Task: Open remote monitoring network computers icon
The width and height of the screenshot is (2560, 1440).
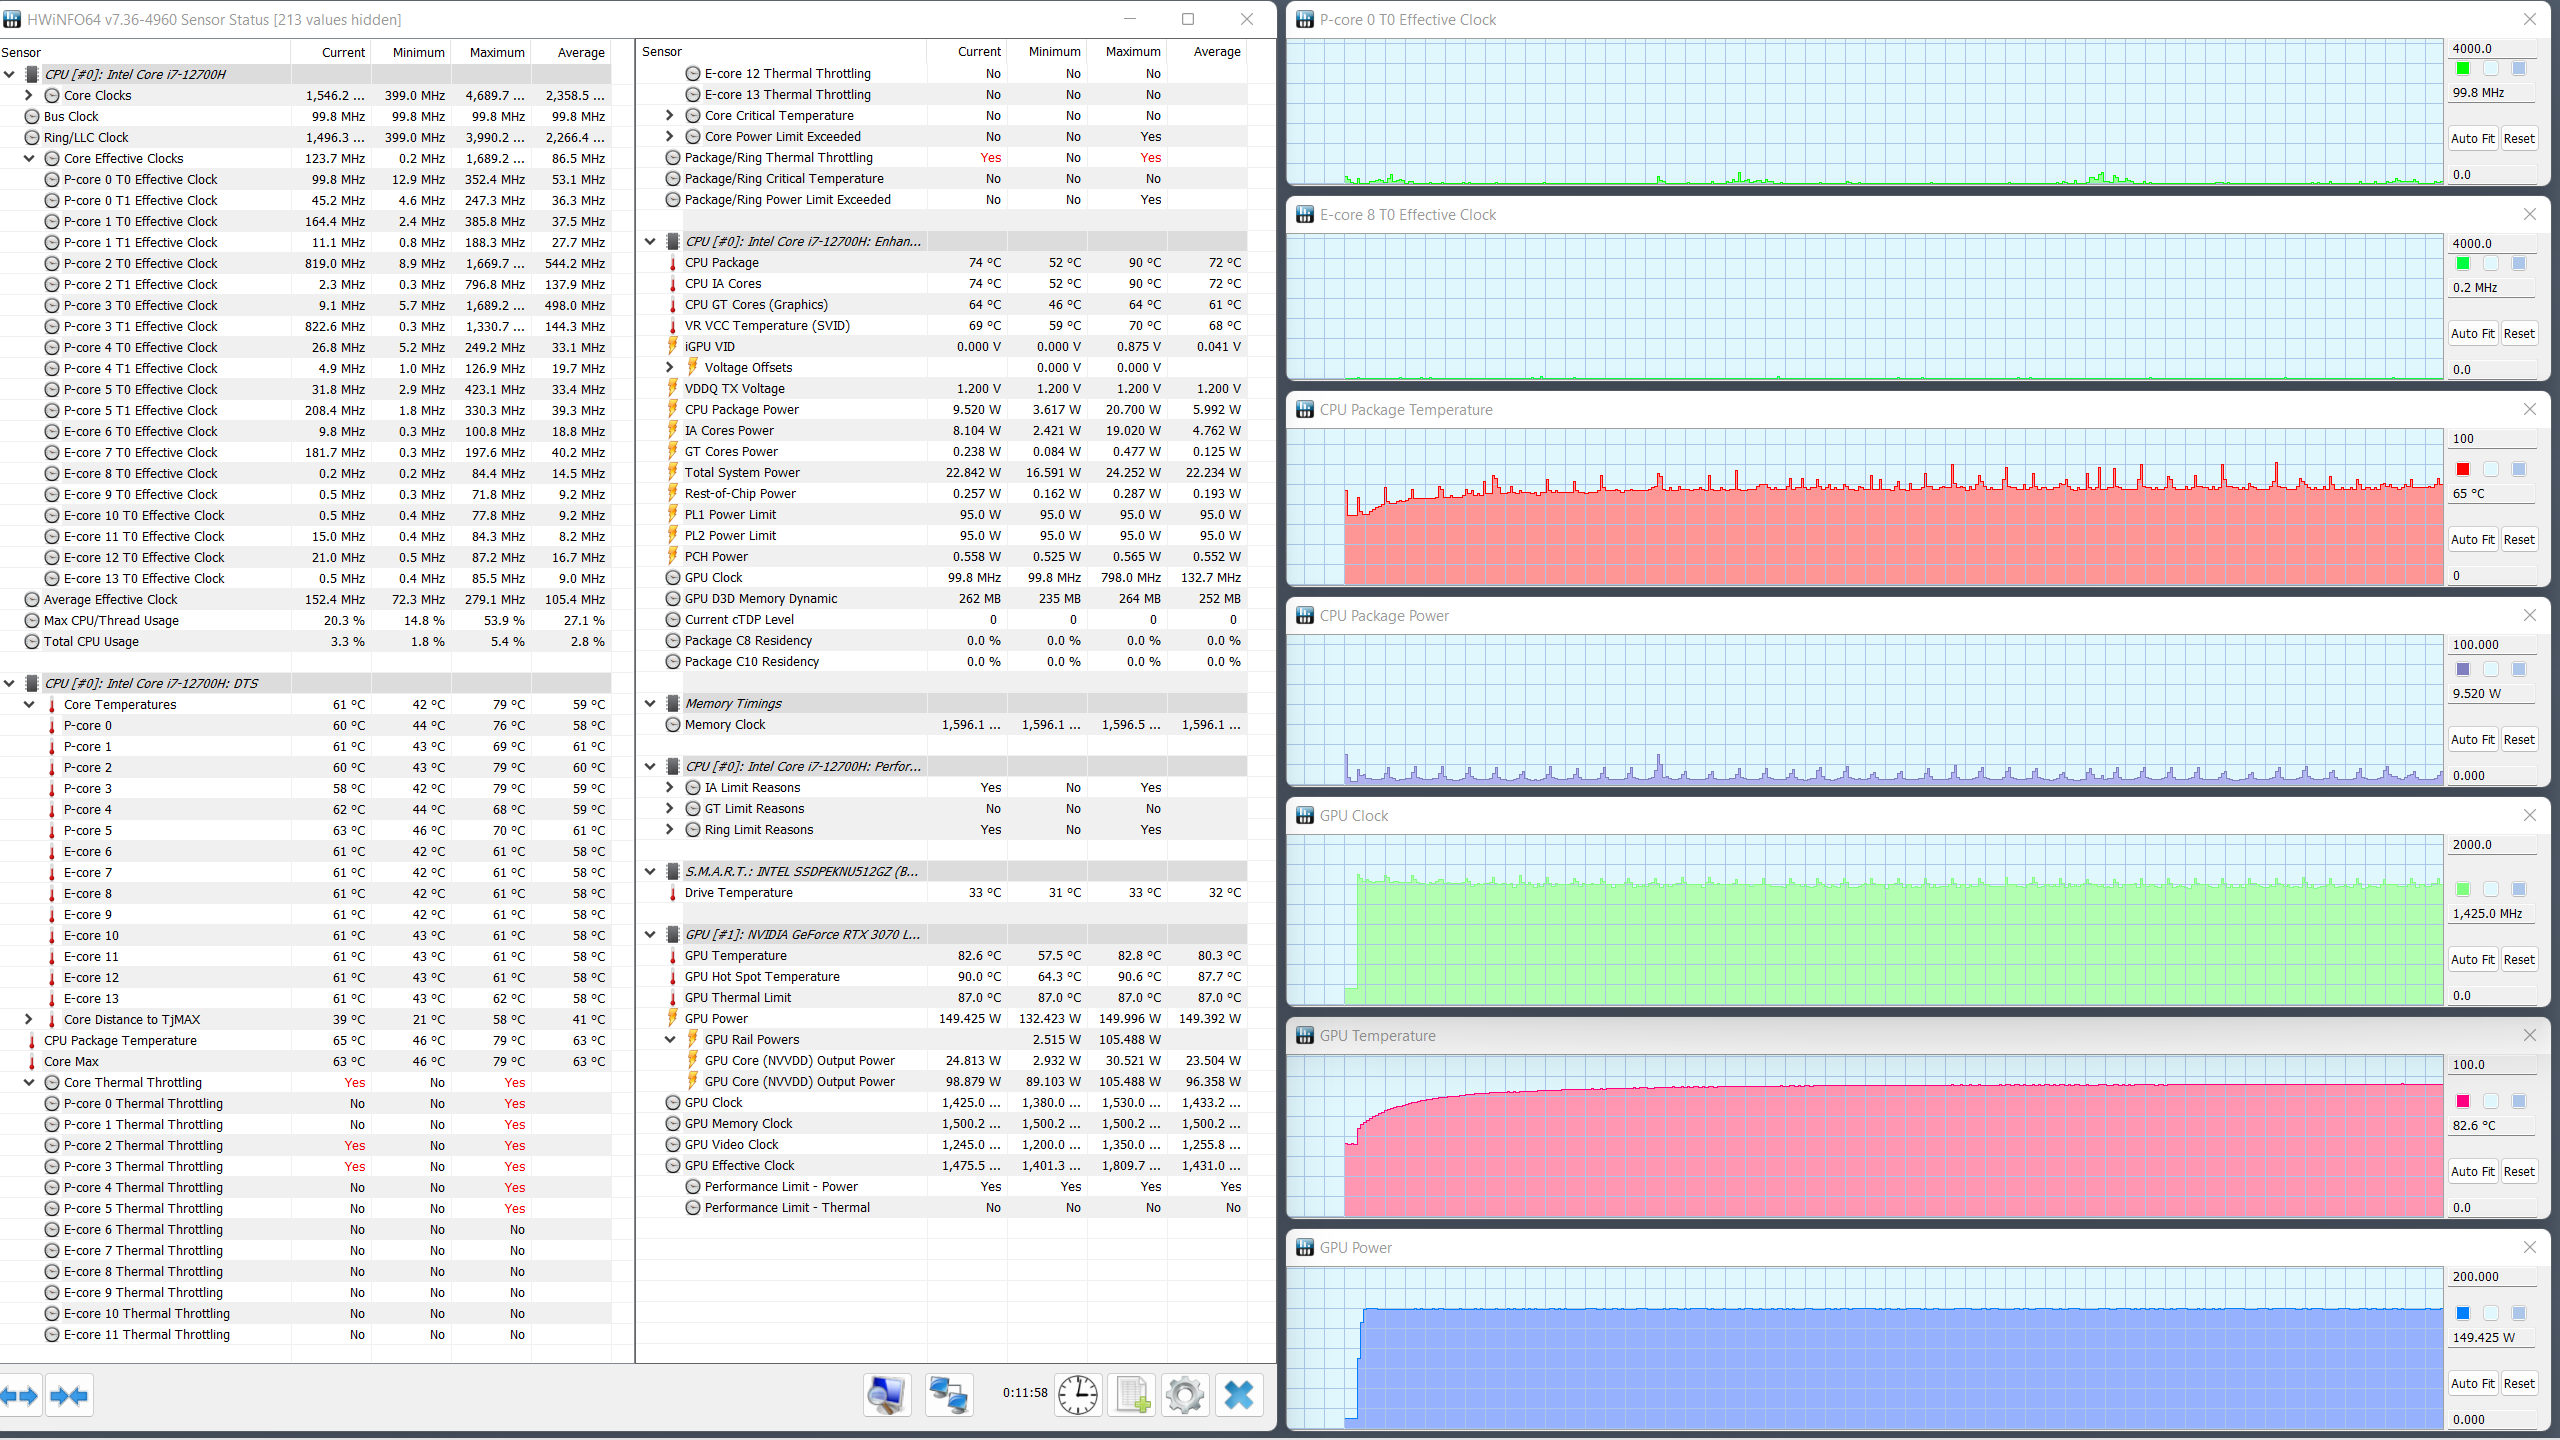Action: tap(948, 1395)
